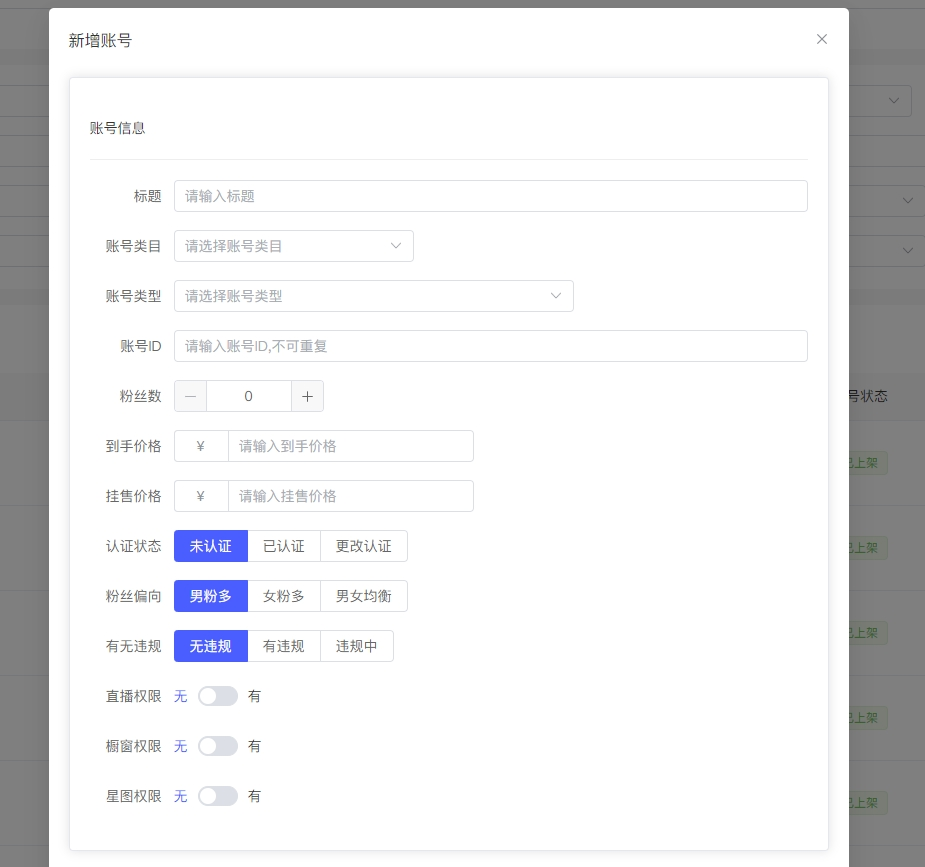Choose 女粉多 under 粉丝偏向
The image size is (925, 867).
(283, 596)
